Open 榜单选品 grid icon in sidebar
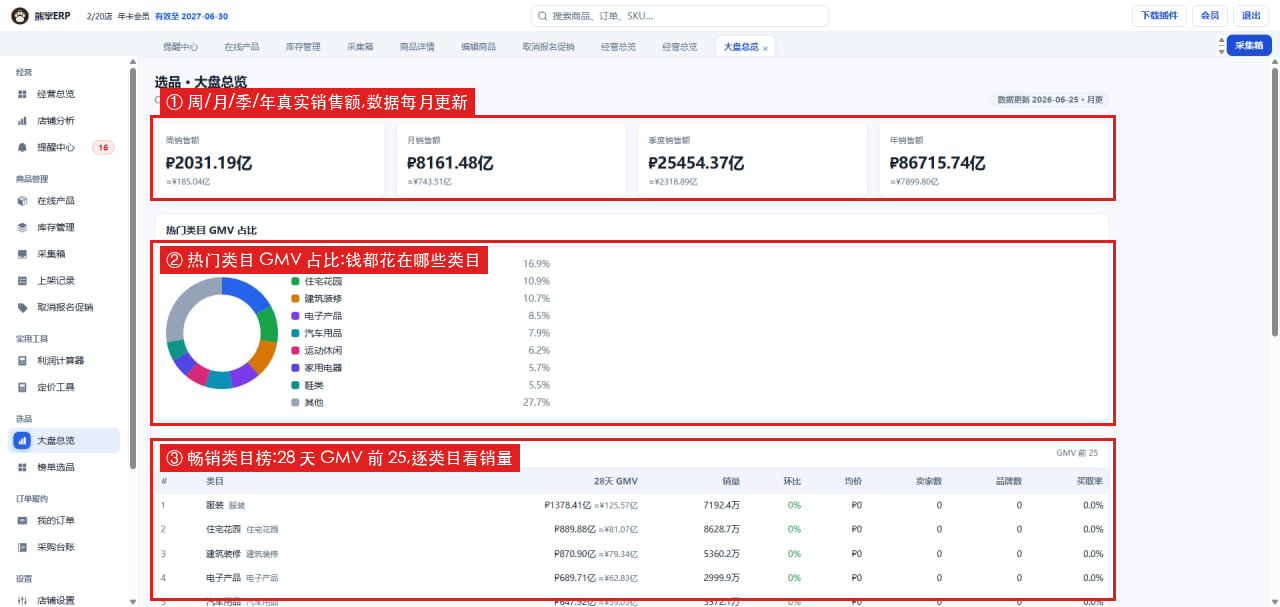This screenshot has height=607, width=1280. [22, 467]
